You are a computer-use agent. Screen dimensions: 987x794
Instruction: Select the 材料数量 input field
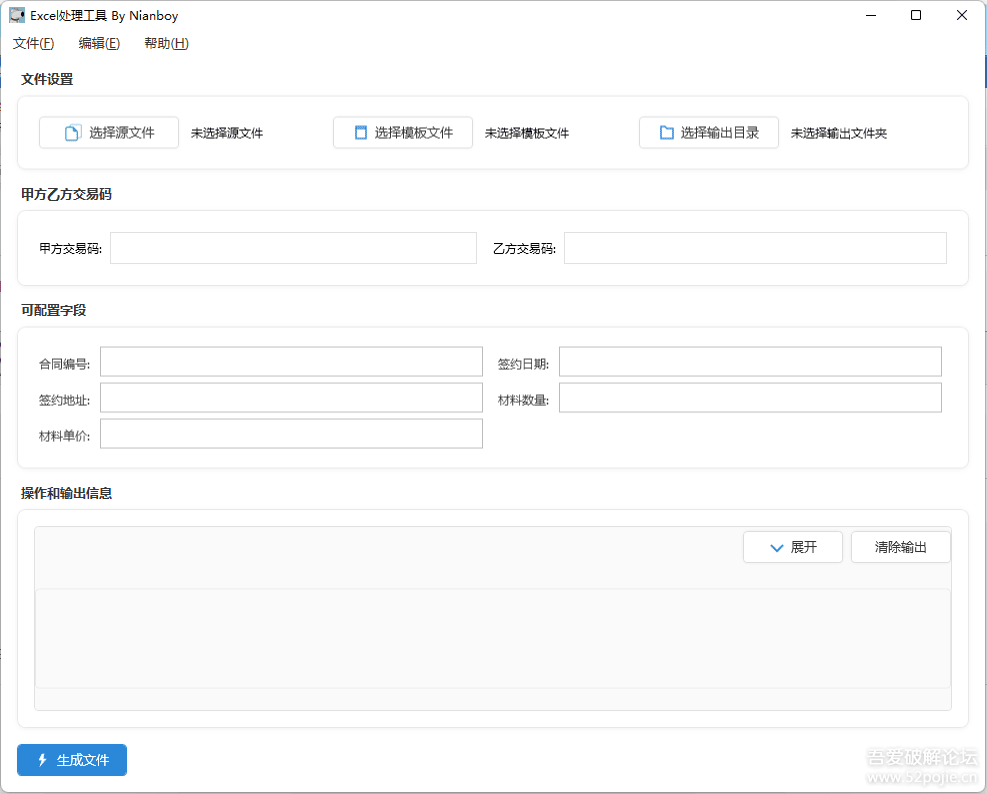pos(750,398)
